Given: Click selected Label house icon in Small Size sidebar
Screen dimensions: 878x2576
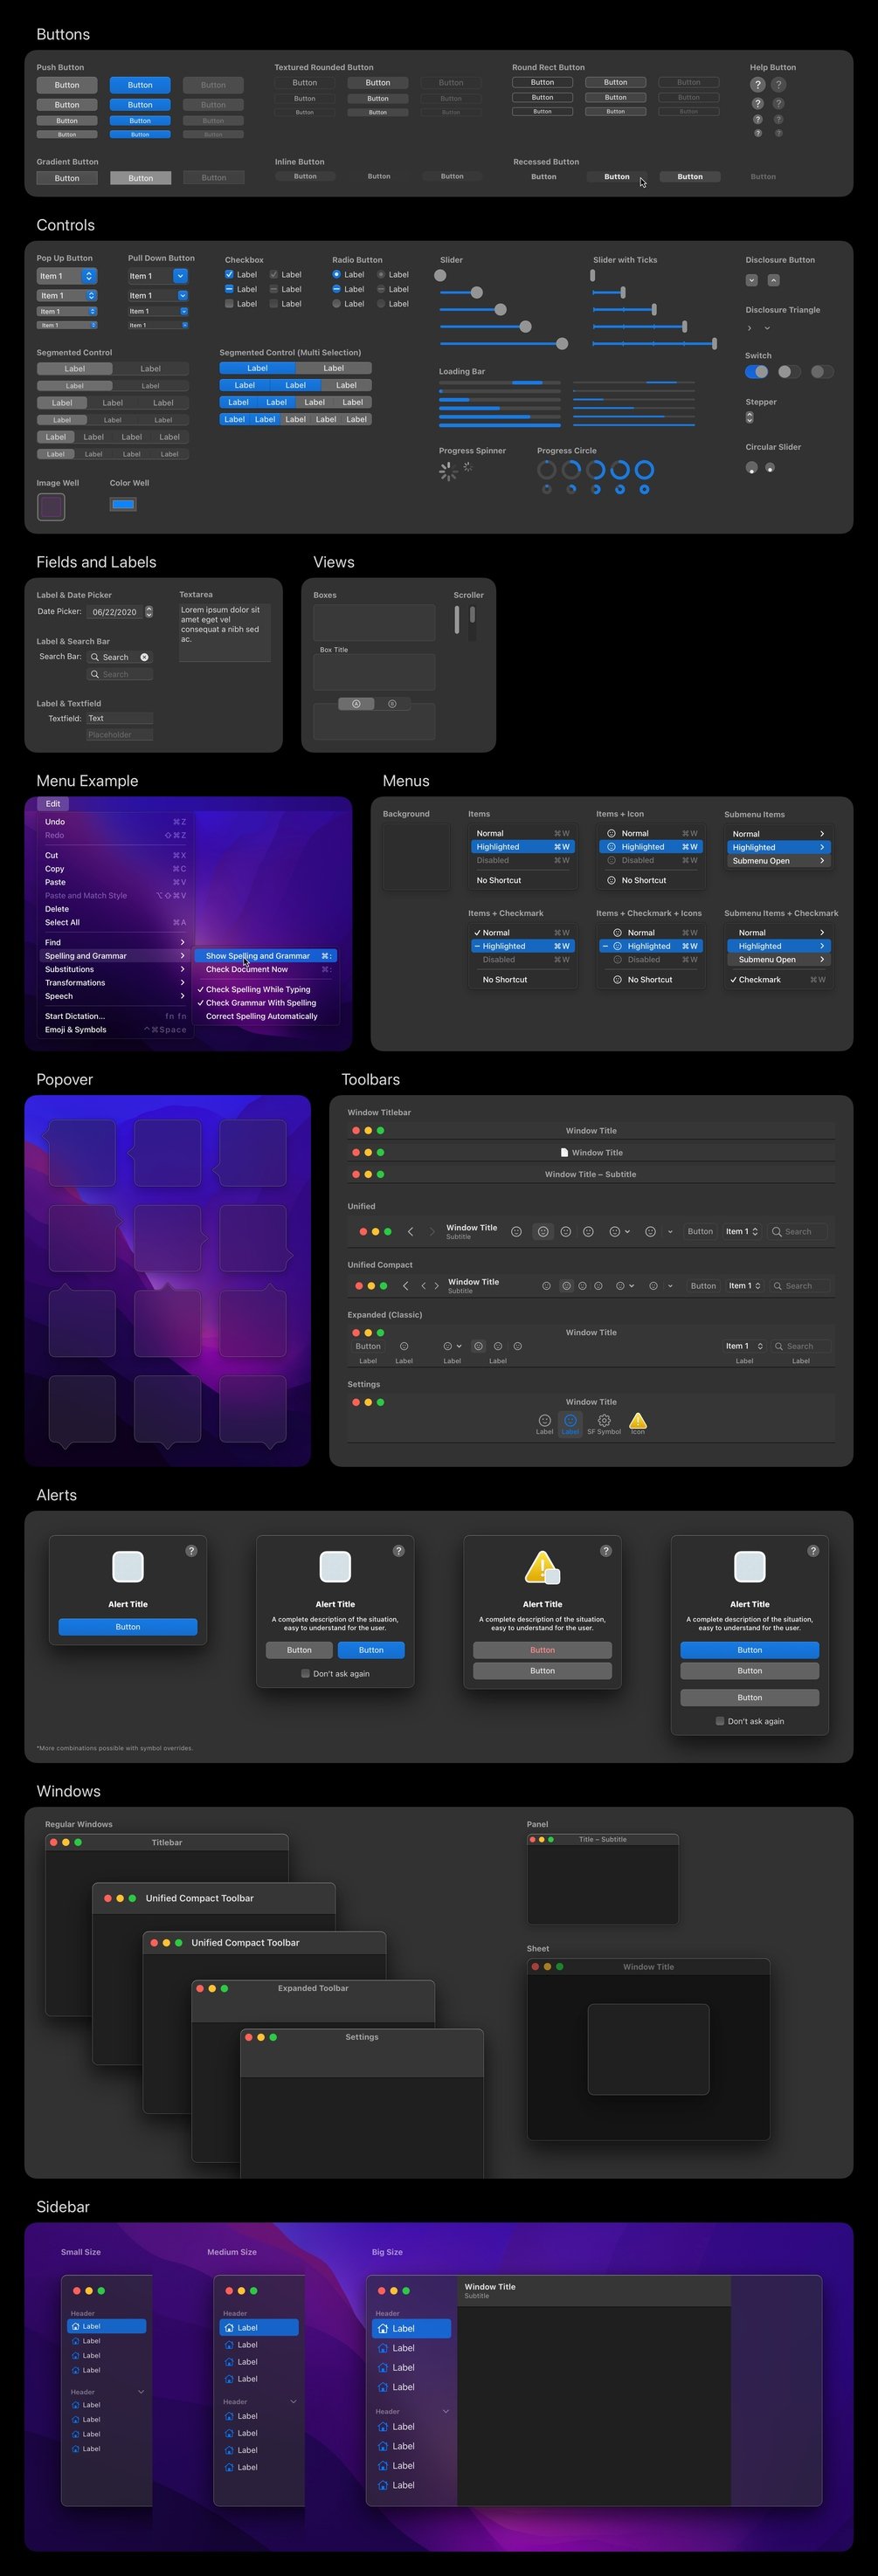Looking at the screenshot, I should (76, 2326).
